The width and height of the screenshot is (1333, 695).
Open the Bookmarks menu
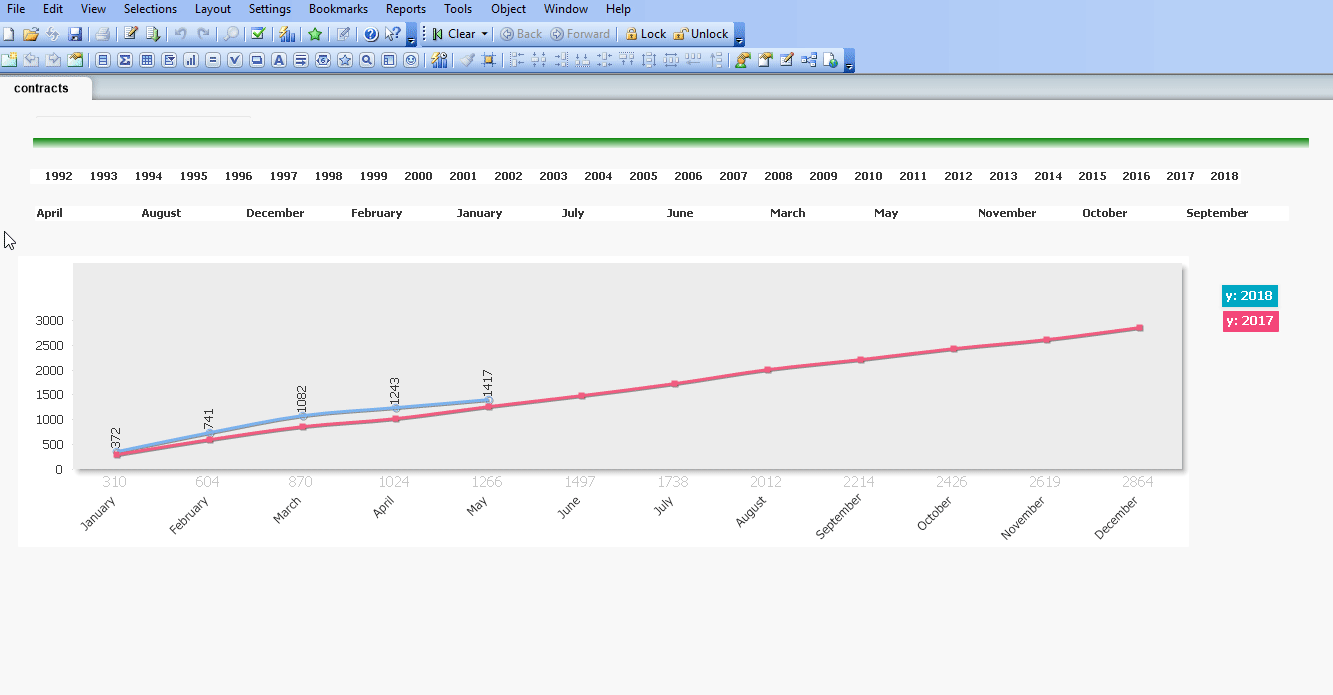coord(338,9)
